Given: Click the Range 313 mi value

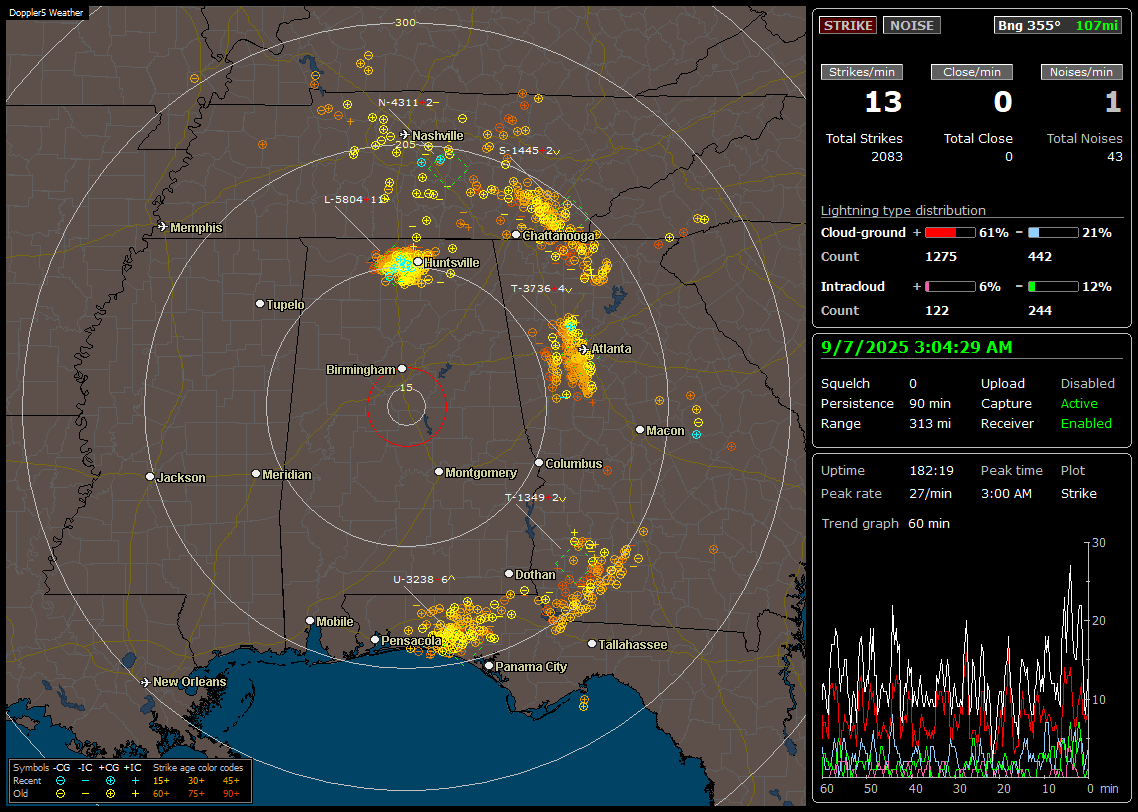Looking at the screenshot, I should pyautogui.click(x=930, y=424).
